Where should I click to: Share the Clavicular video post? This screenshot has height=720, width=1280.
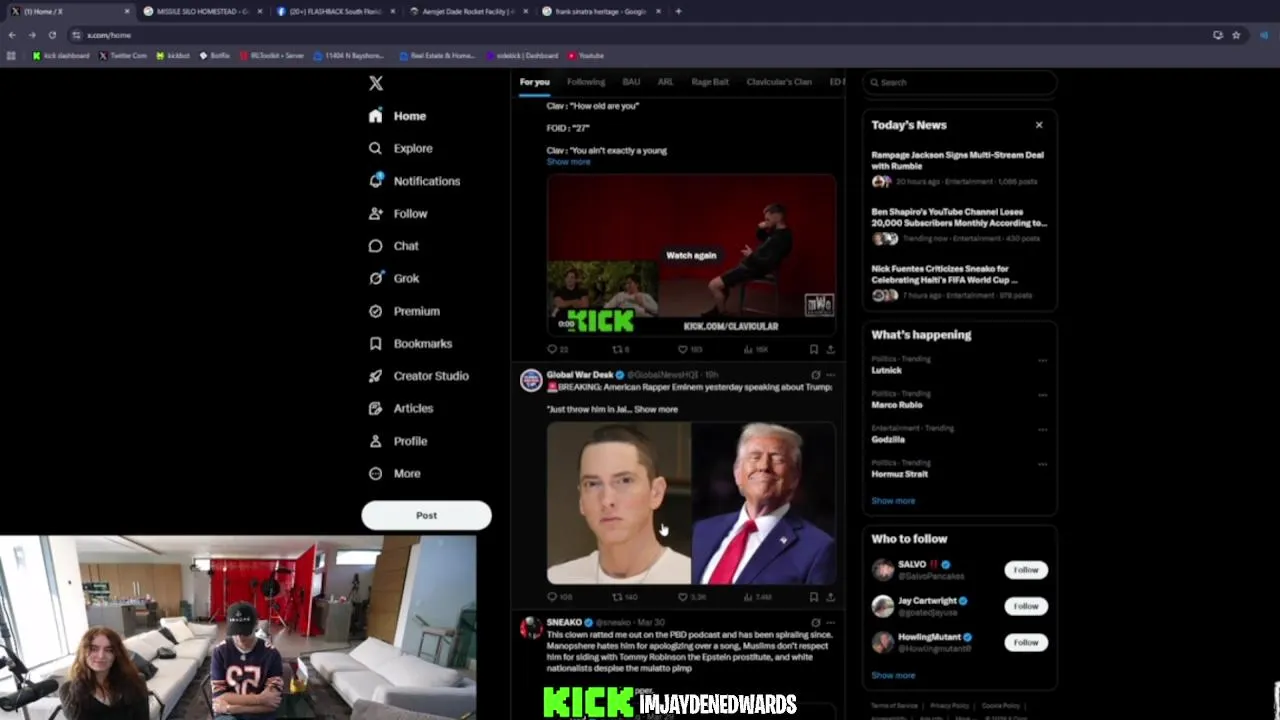pyautogui.click(x=830, y=349)
